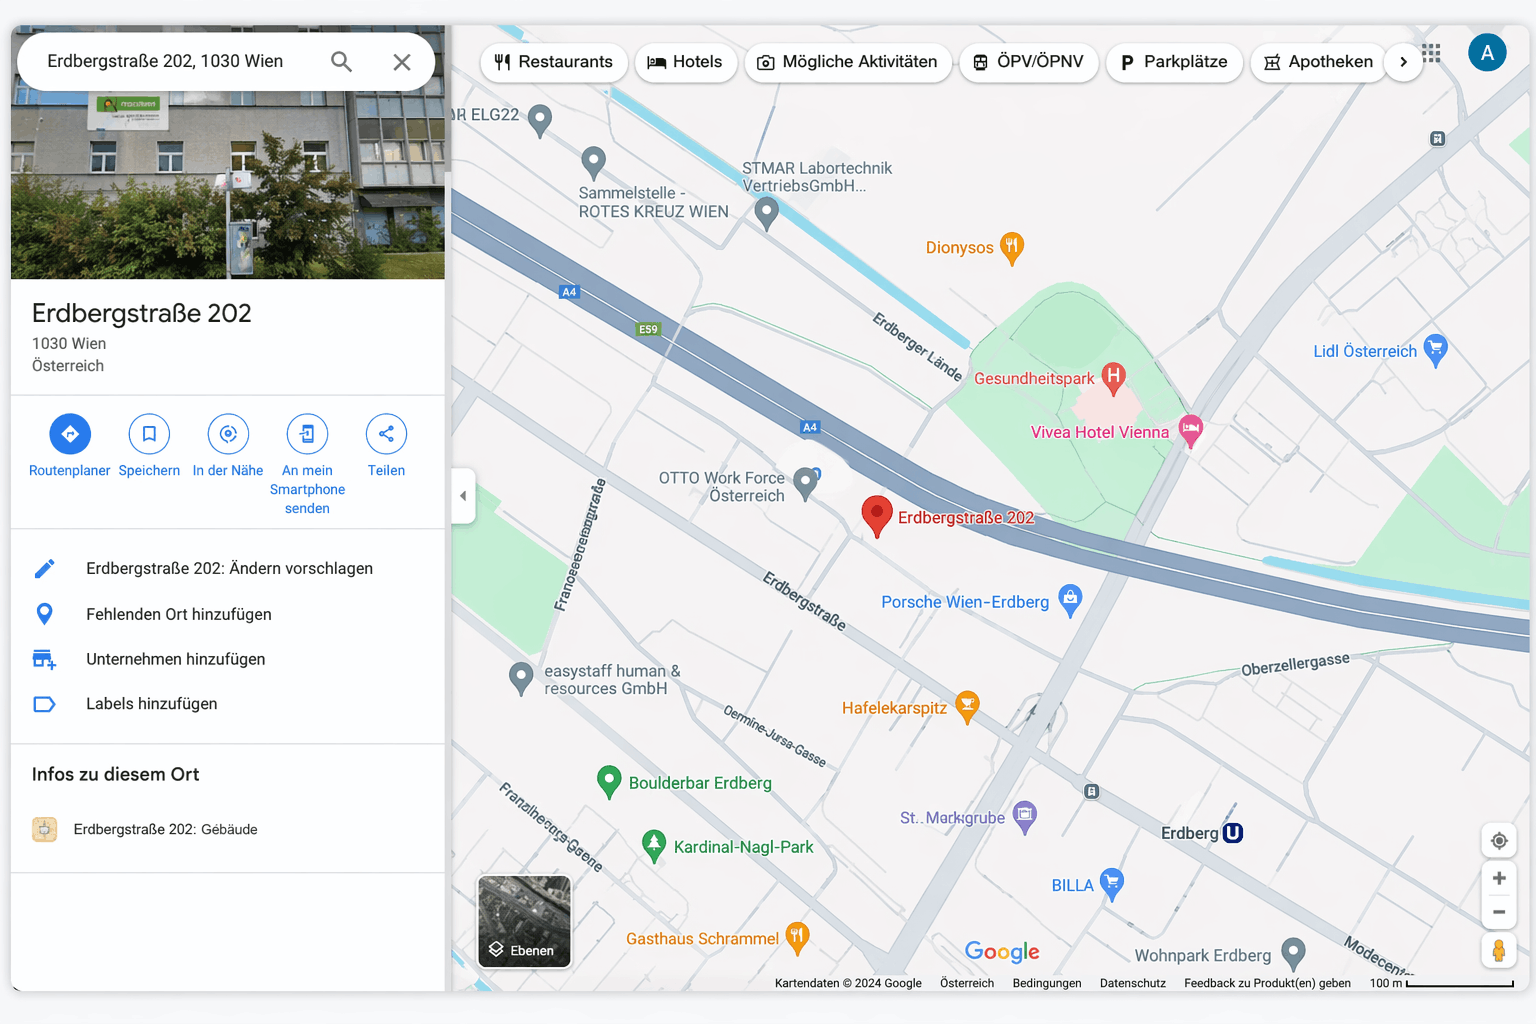Click the St. Marxgrube marker

(1025, 816)
